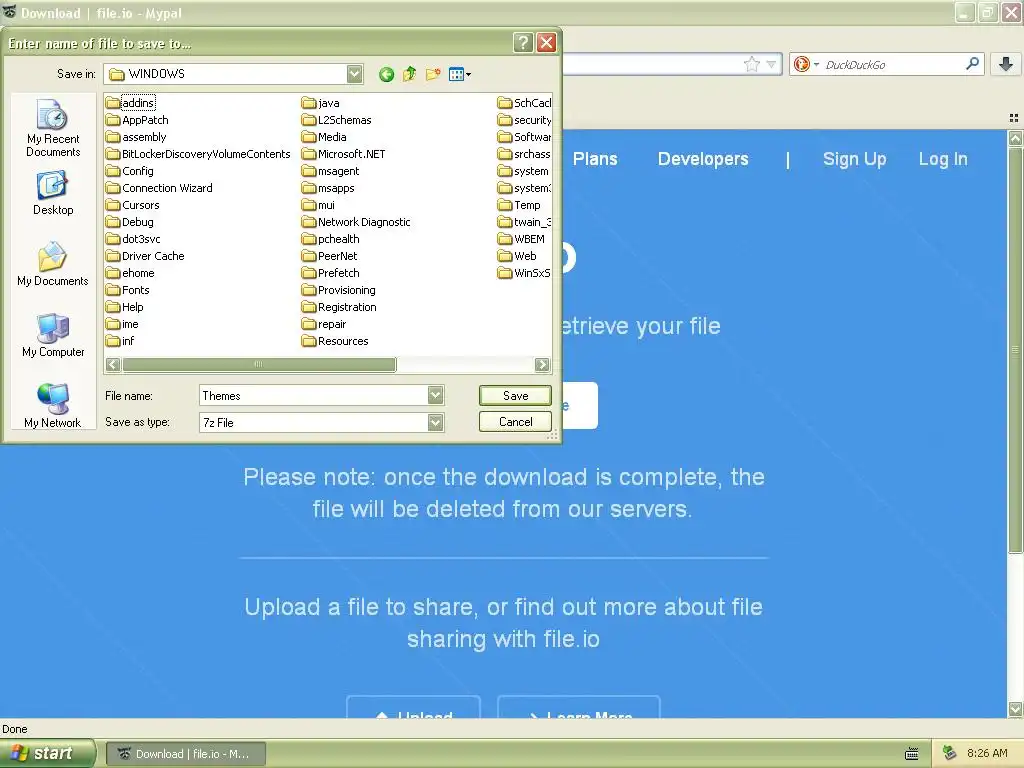Screen dimensions: 1024x768
Task: Click the dialog Help question mark button
Action: tap(522, 43)
